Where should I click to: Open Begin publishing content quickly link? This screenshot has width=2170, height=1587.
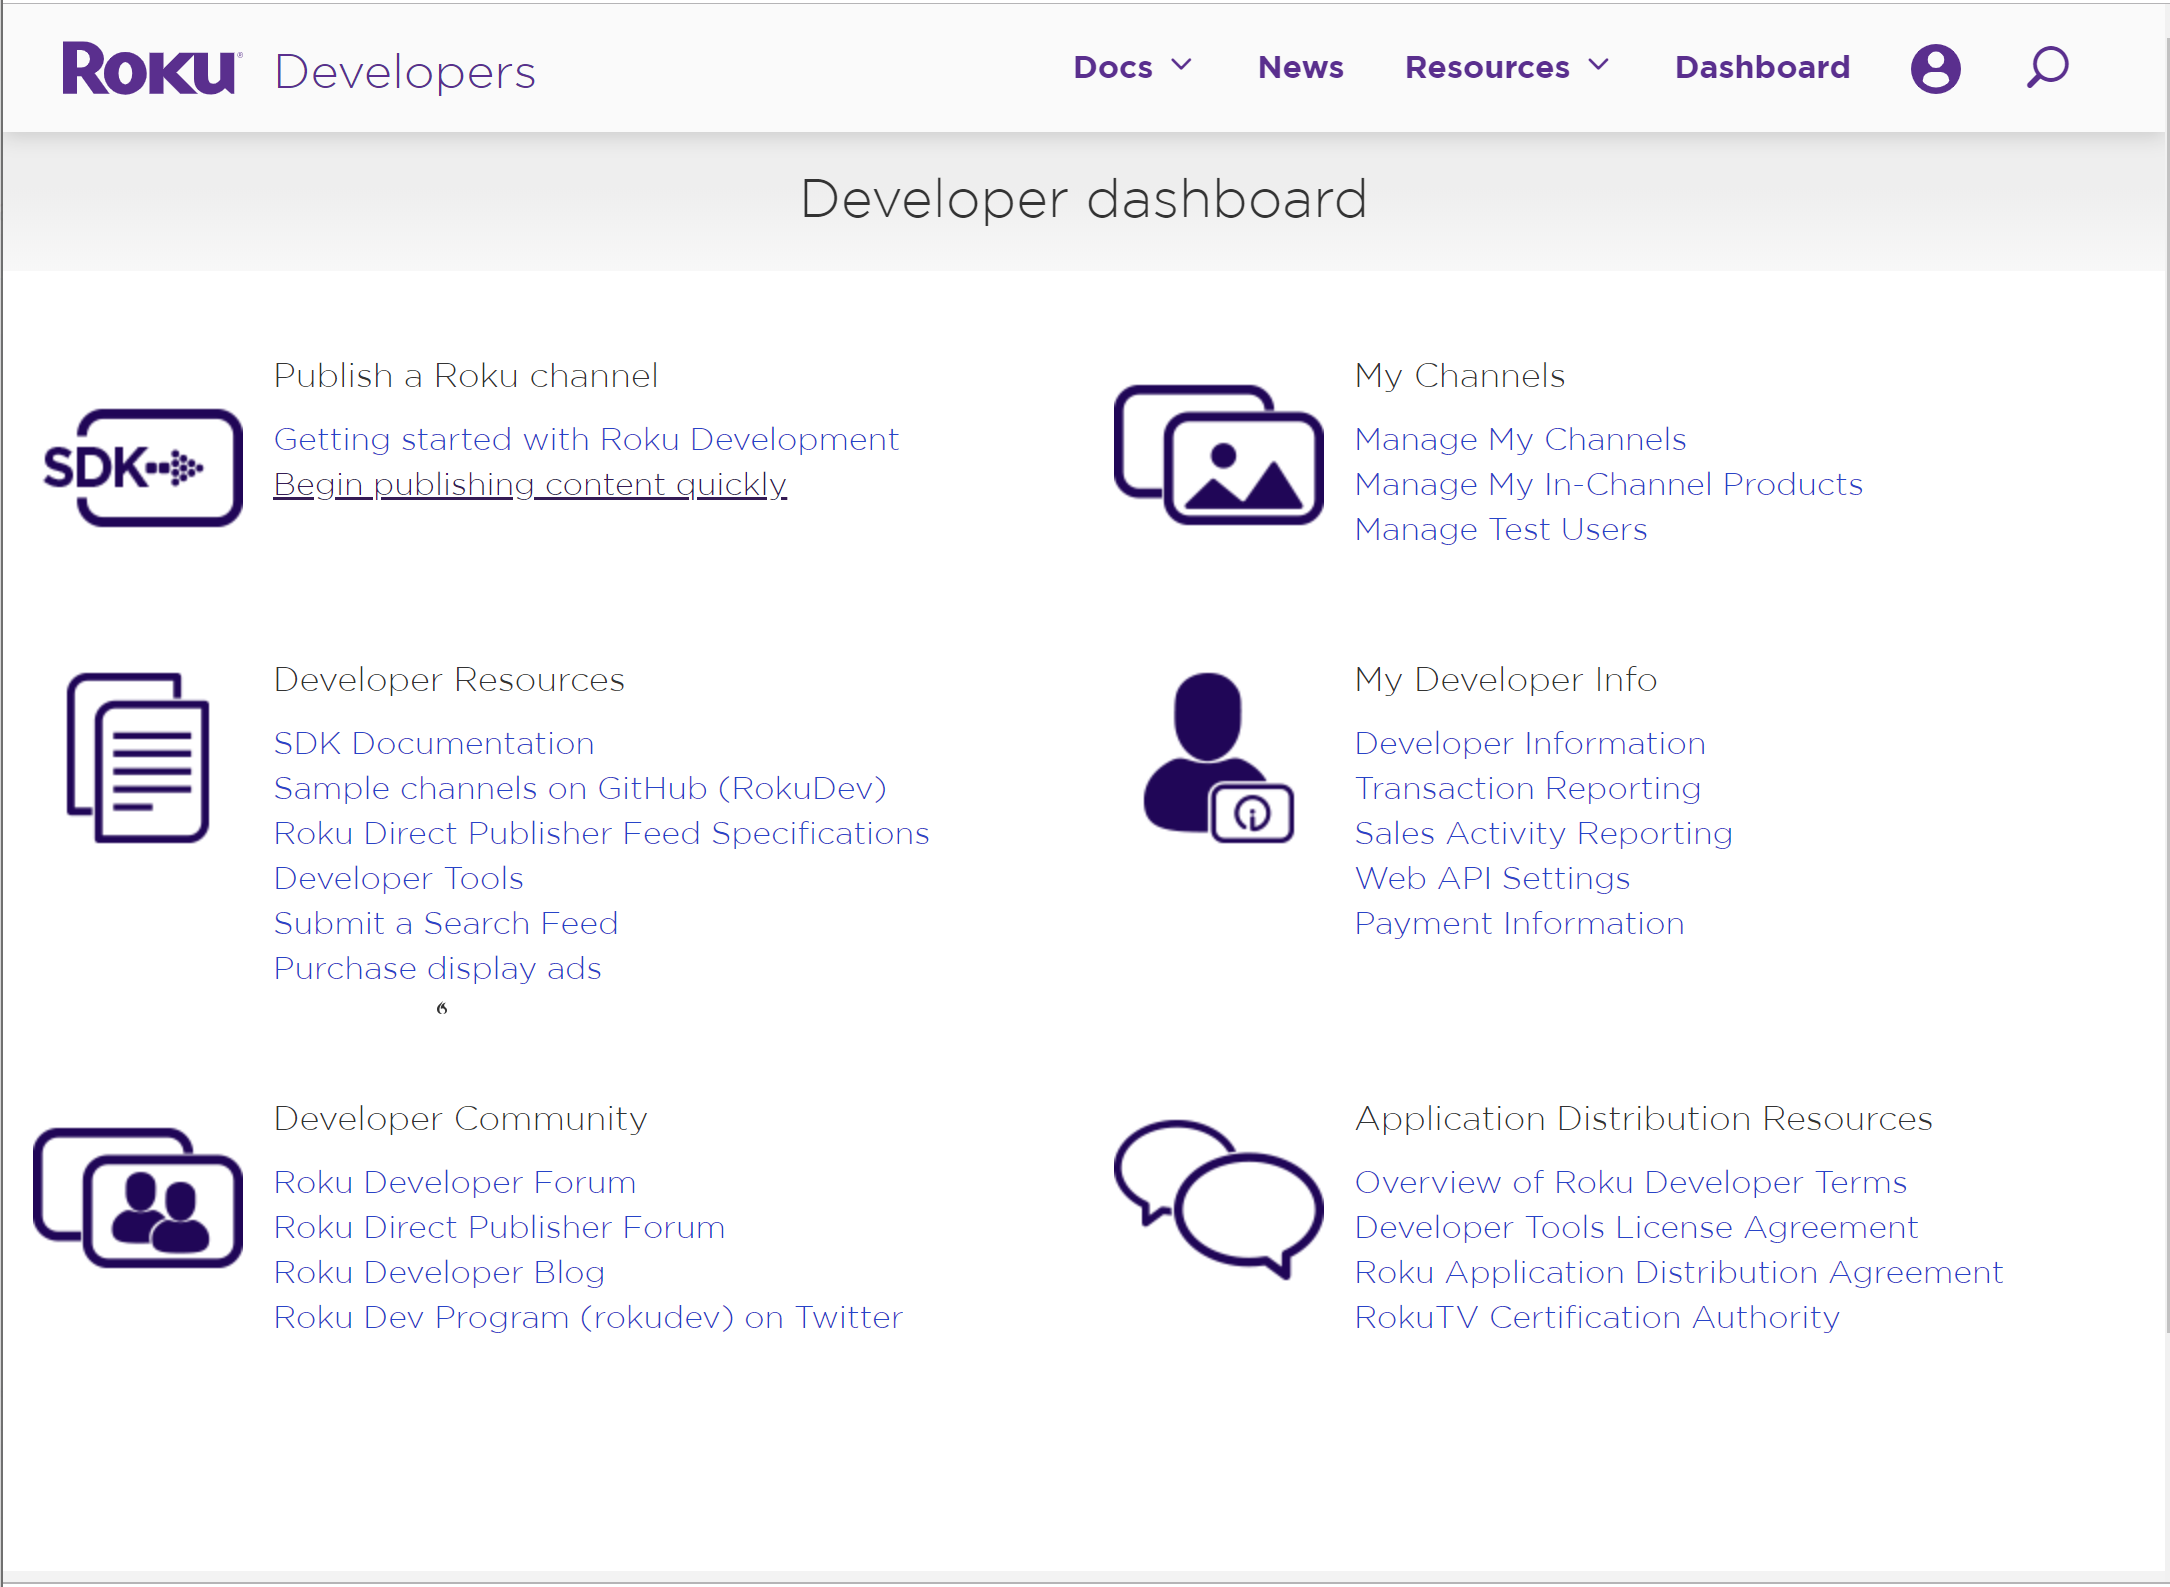tap(530, 484)
